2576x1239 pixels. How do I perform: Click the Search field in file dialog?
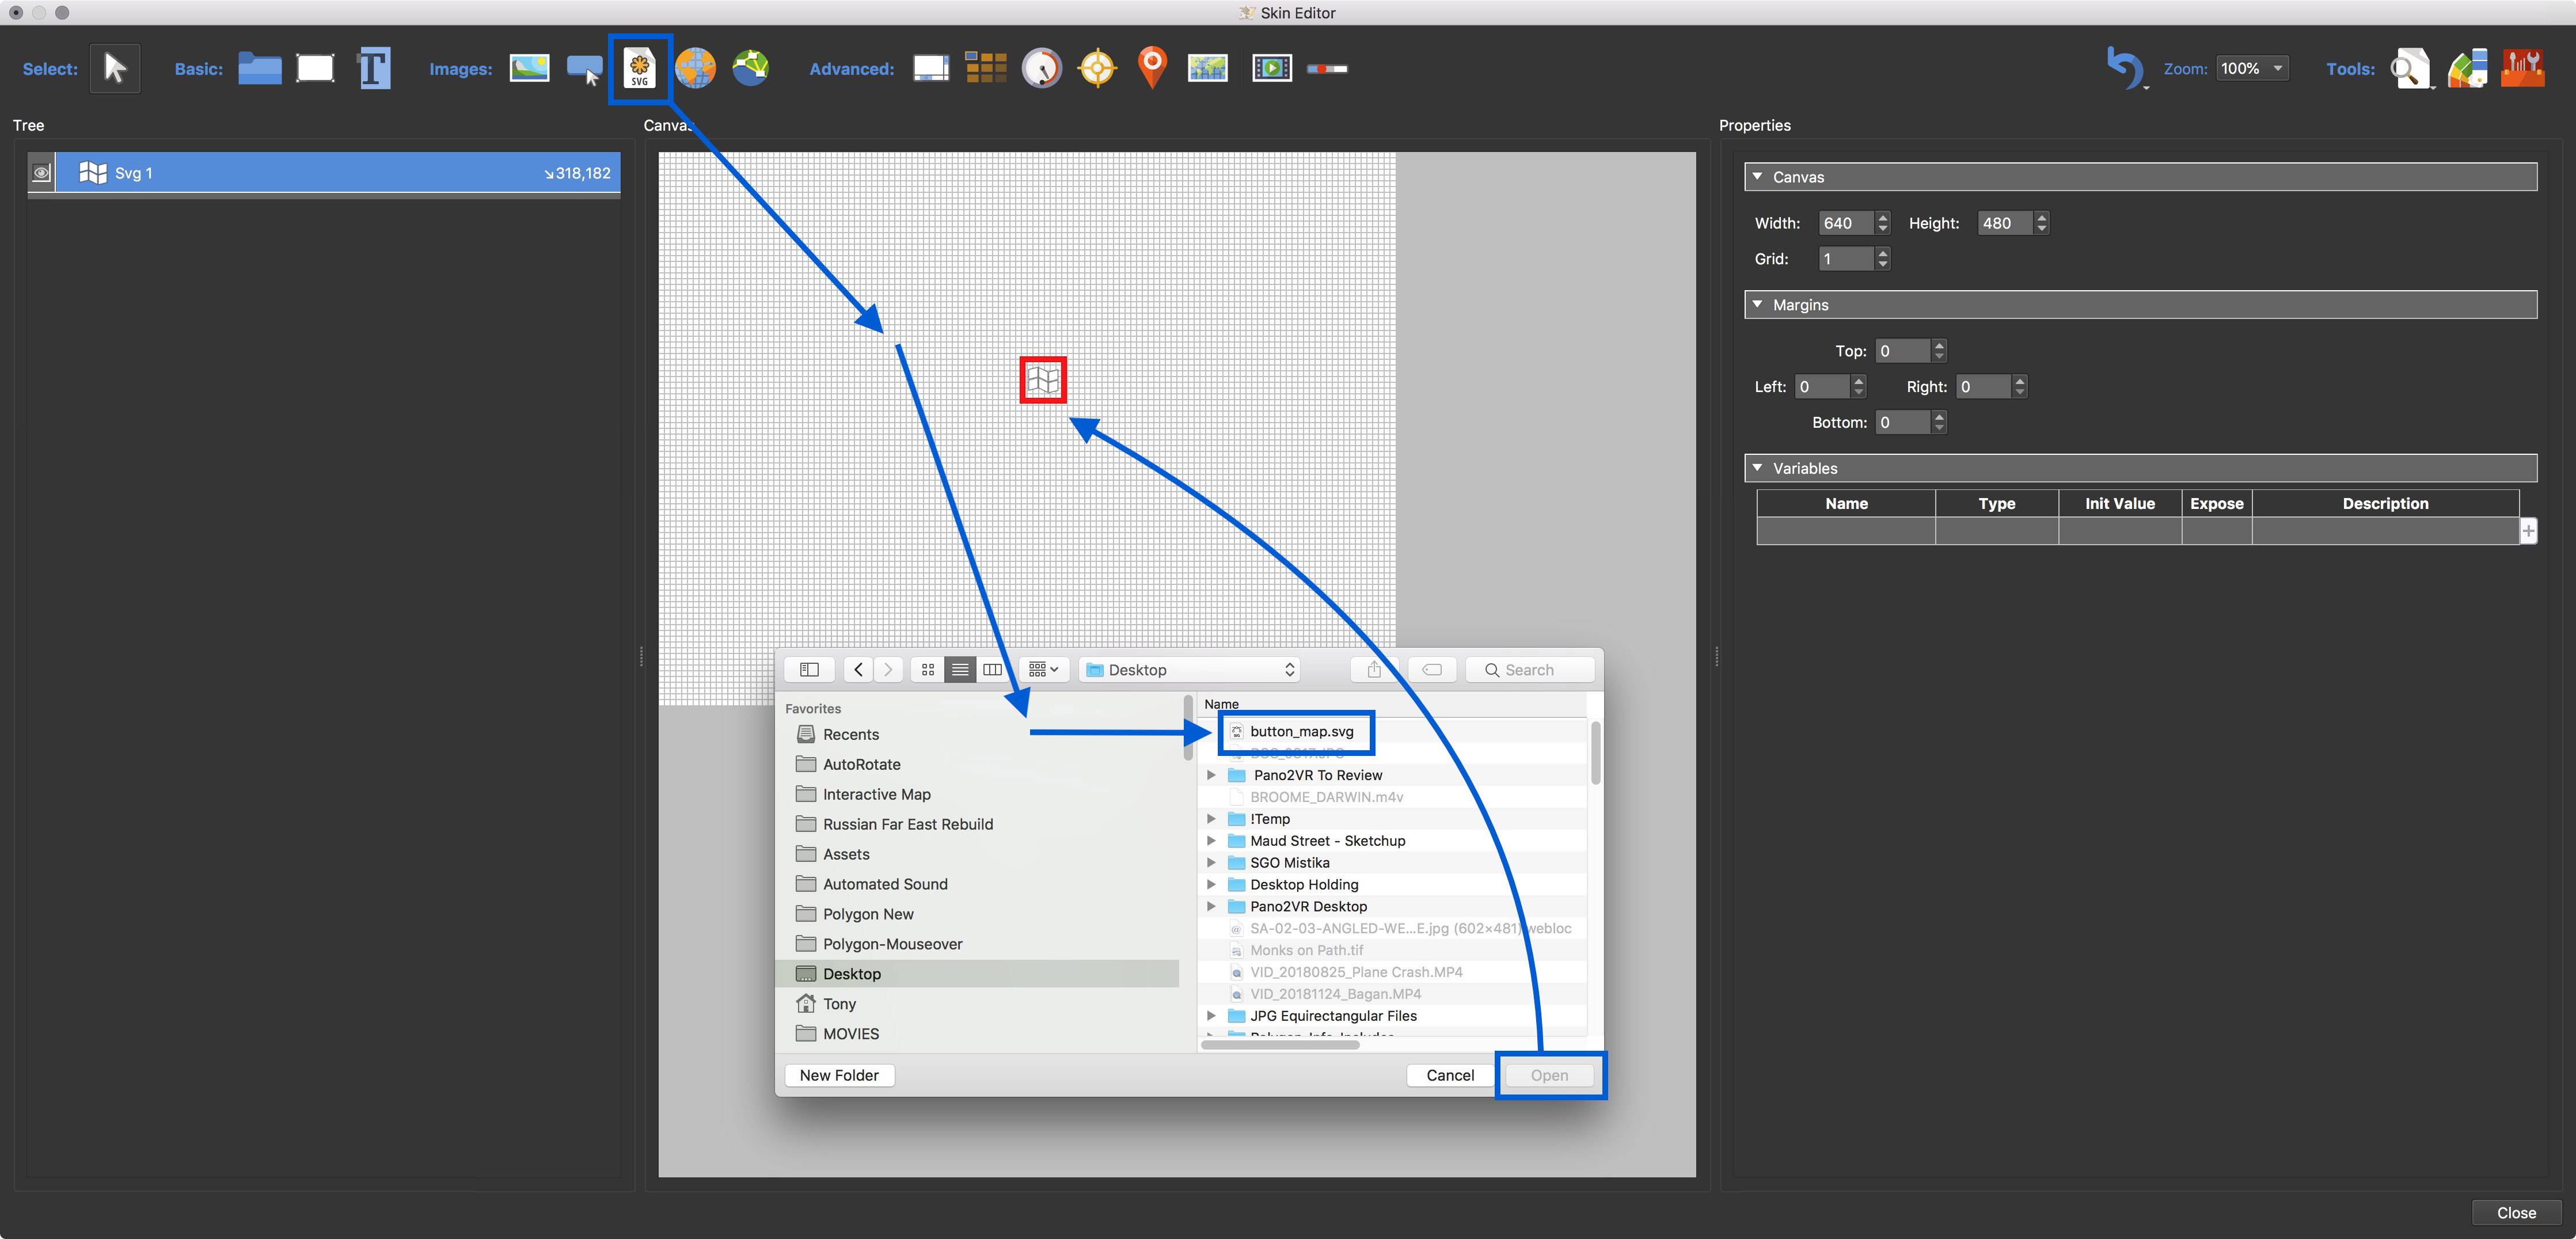[x=1530, y=670]
